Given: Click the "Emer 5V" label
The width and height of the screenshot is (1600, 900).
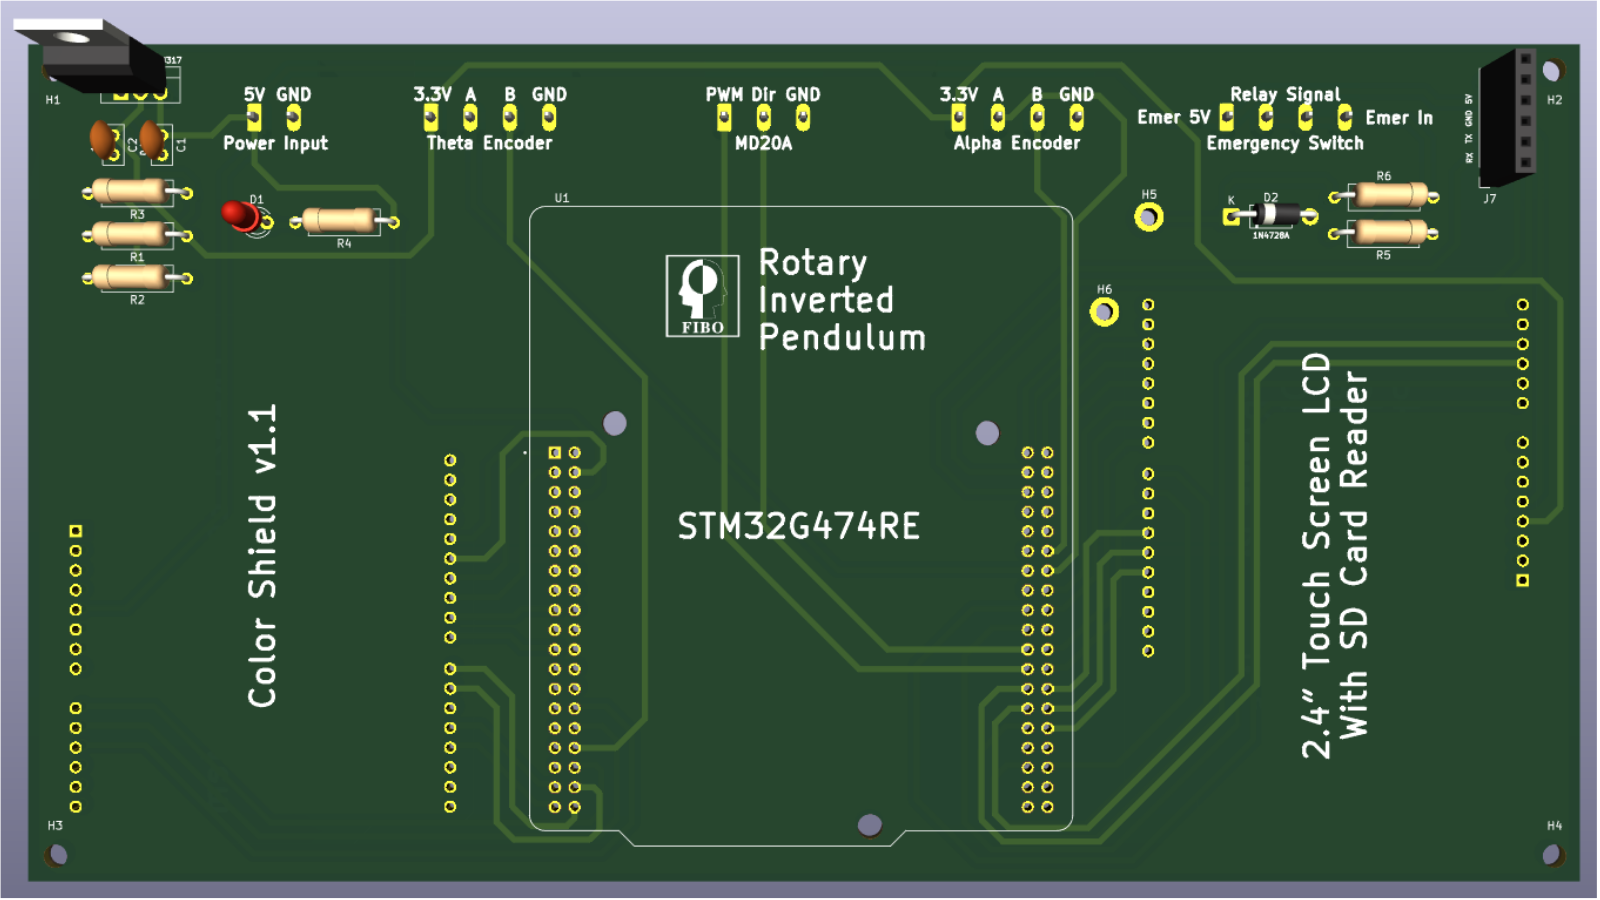Looking at the screenshot, I should 1173,117.
